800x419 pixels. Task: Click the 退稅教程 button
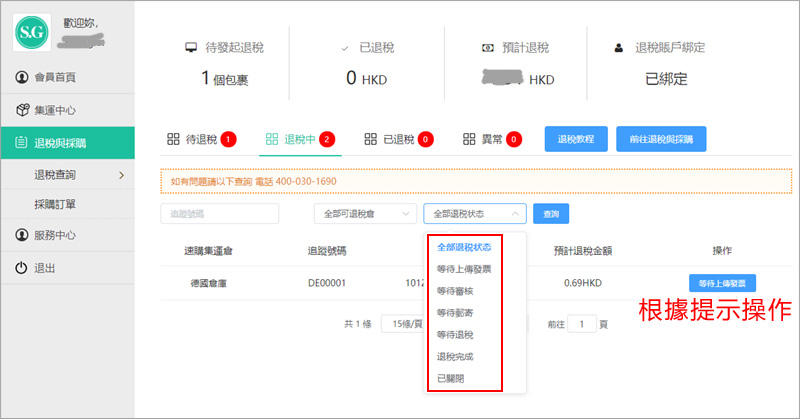tap(575, 139)
